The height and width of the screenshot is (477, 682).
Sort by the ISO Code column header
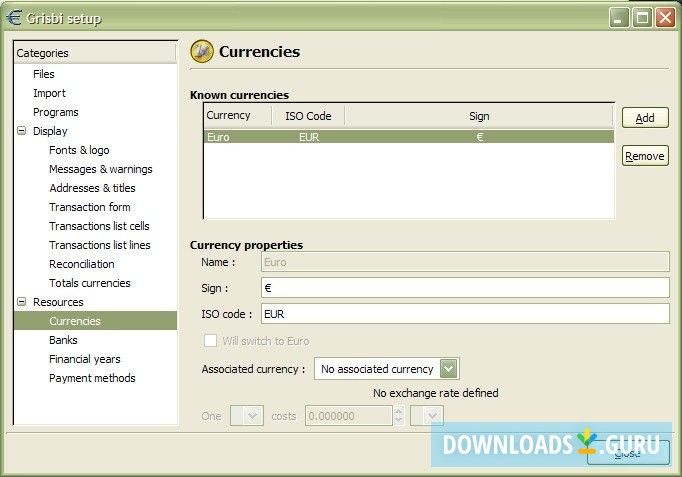pyautogui.click(x=308, y=116)
